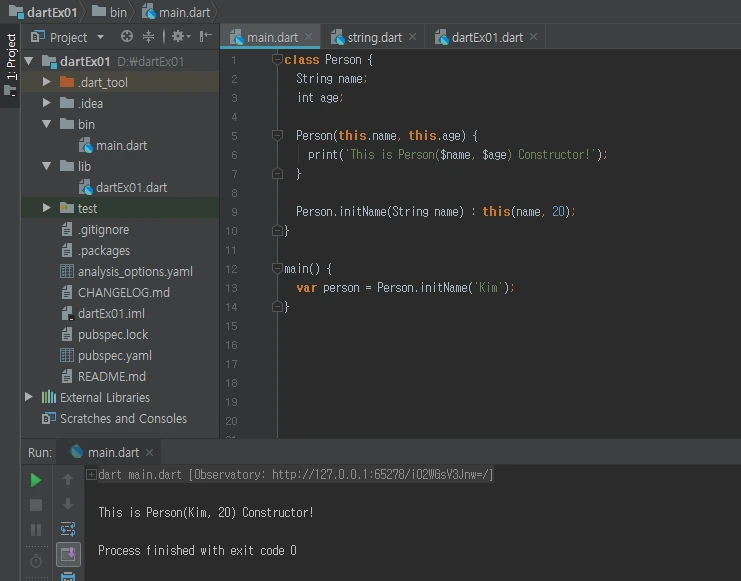Toggle soft-wrap in Run console
Image resolution: width=741 pixels, height=581 pixels.
tap(68, 529)
